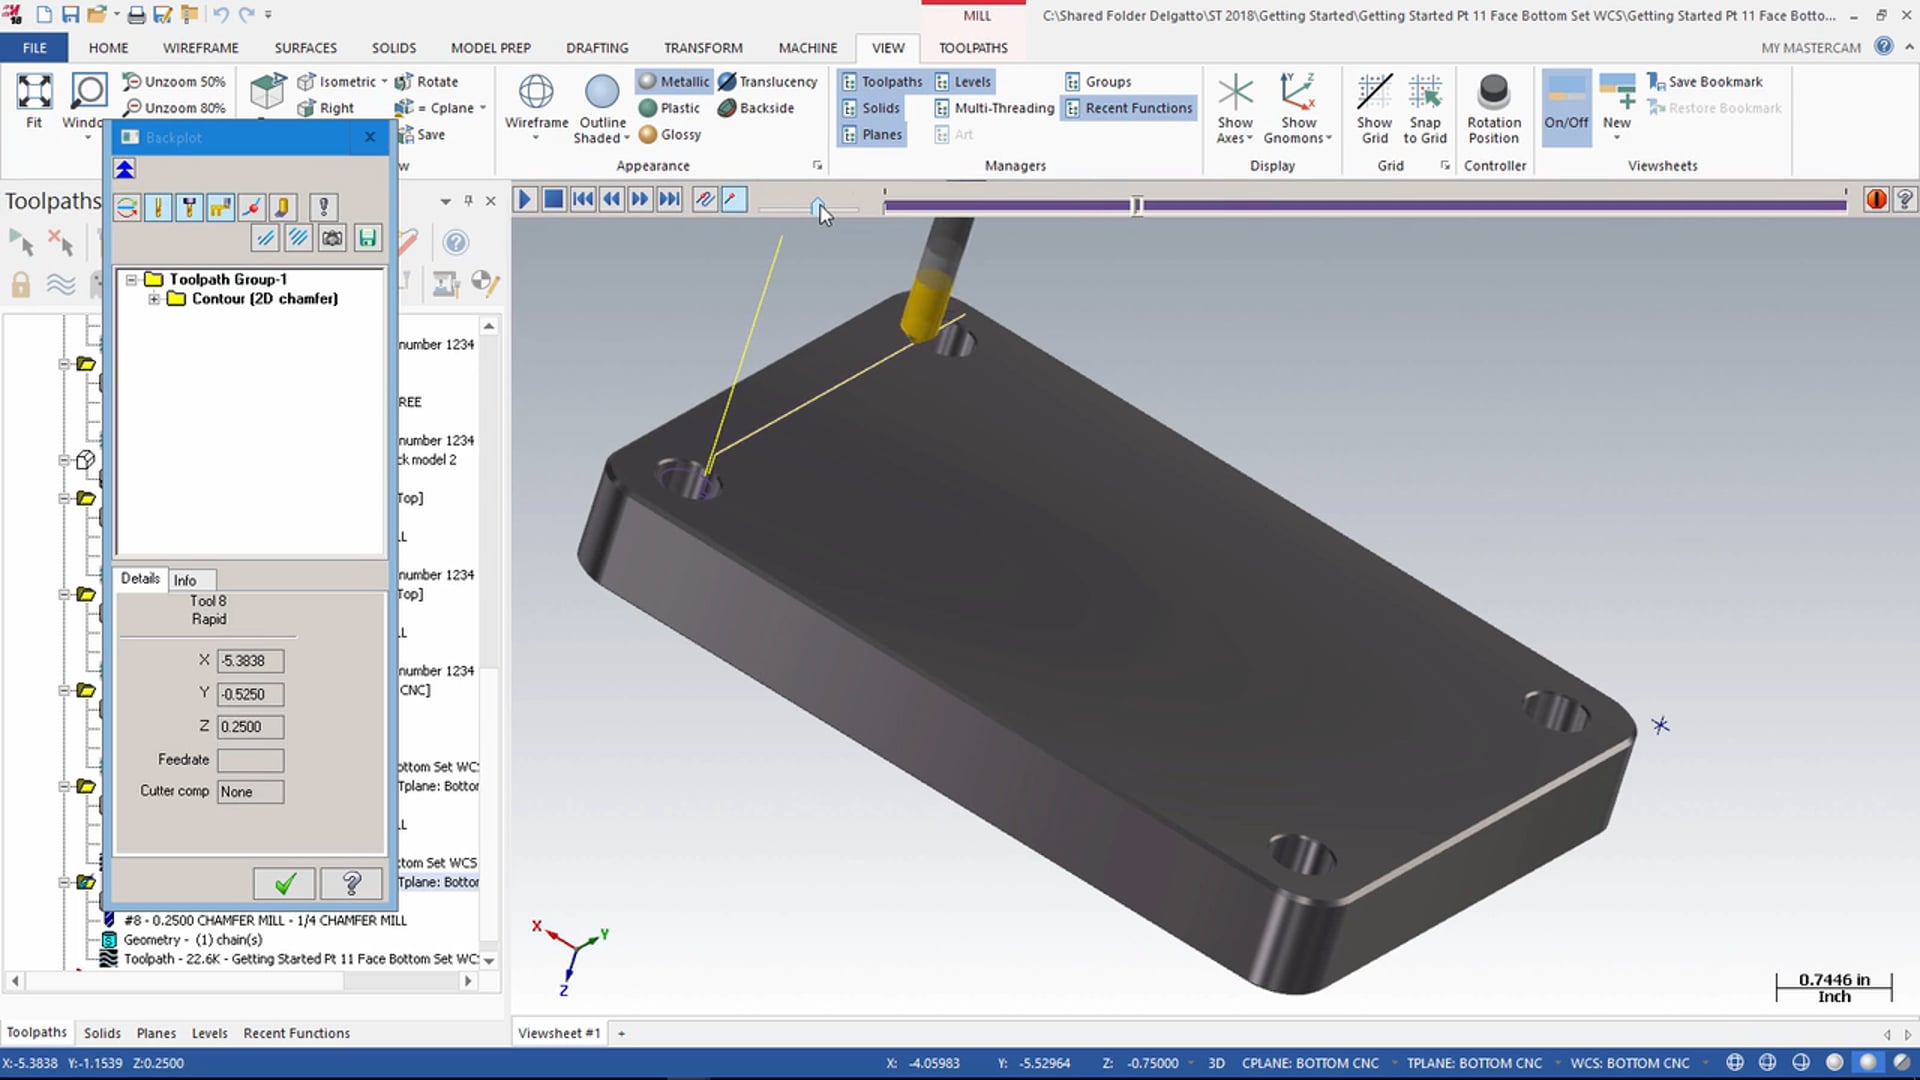Click second restrict drawing icon in Backplot
Image resolution: width=1920 pixels, height=1080 pixels.
pyautogui.click(x=298, y=238)
